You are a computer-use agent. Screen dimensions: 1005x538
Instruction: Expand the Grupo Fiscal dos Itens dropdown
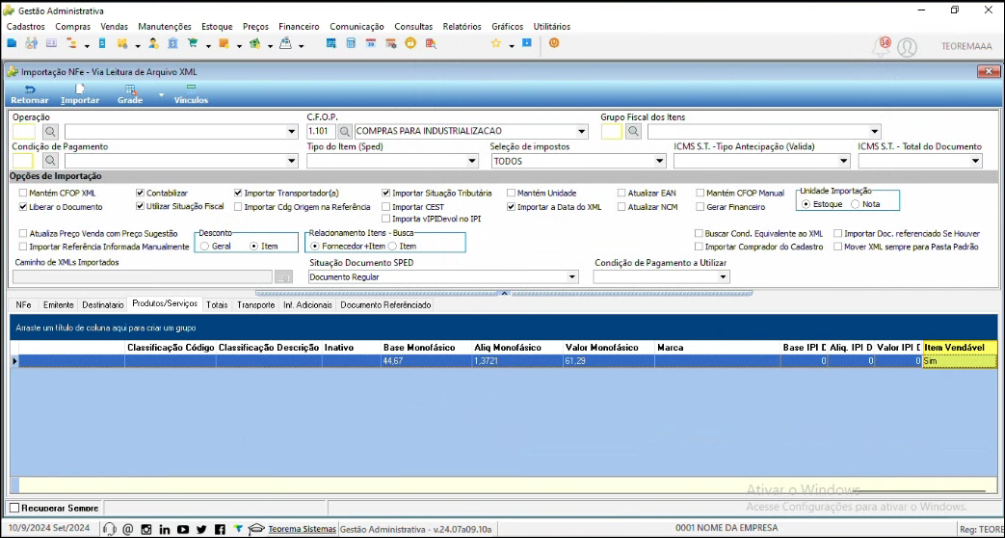tap(874, 132)
